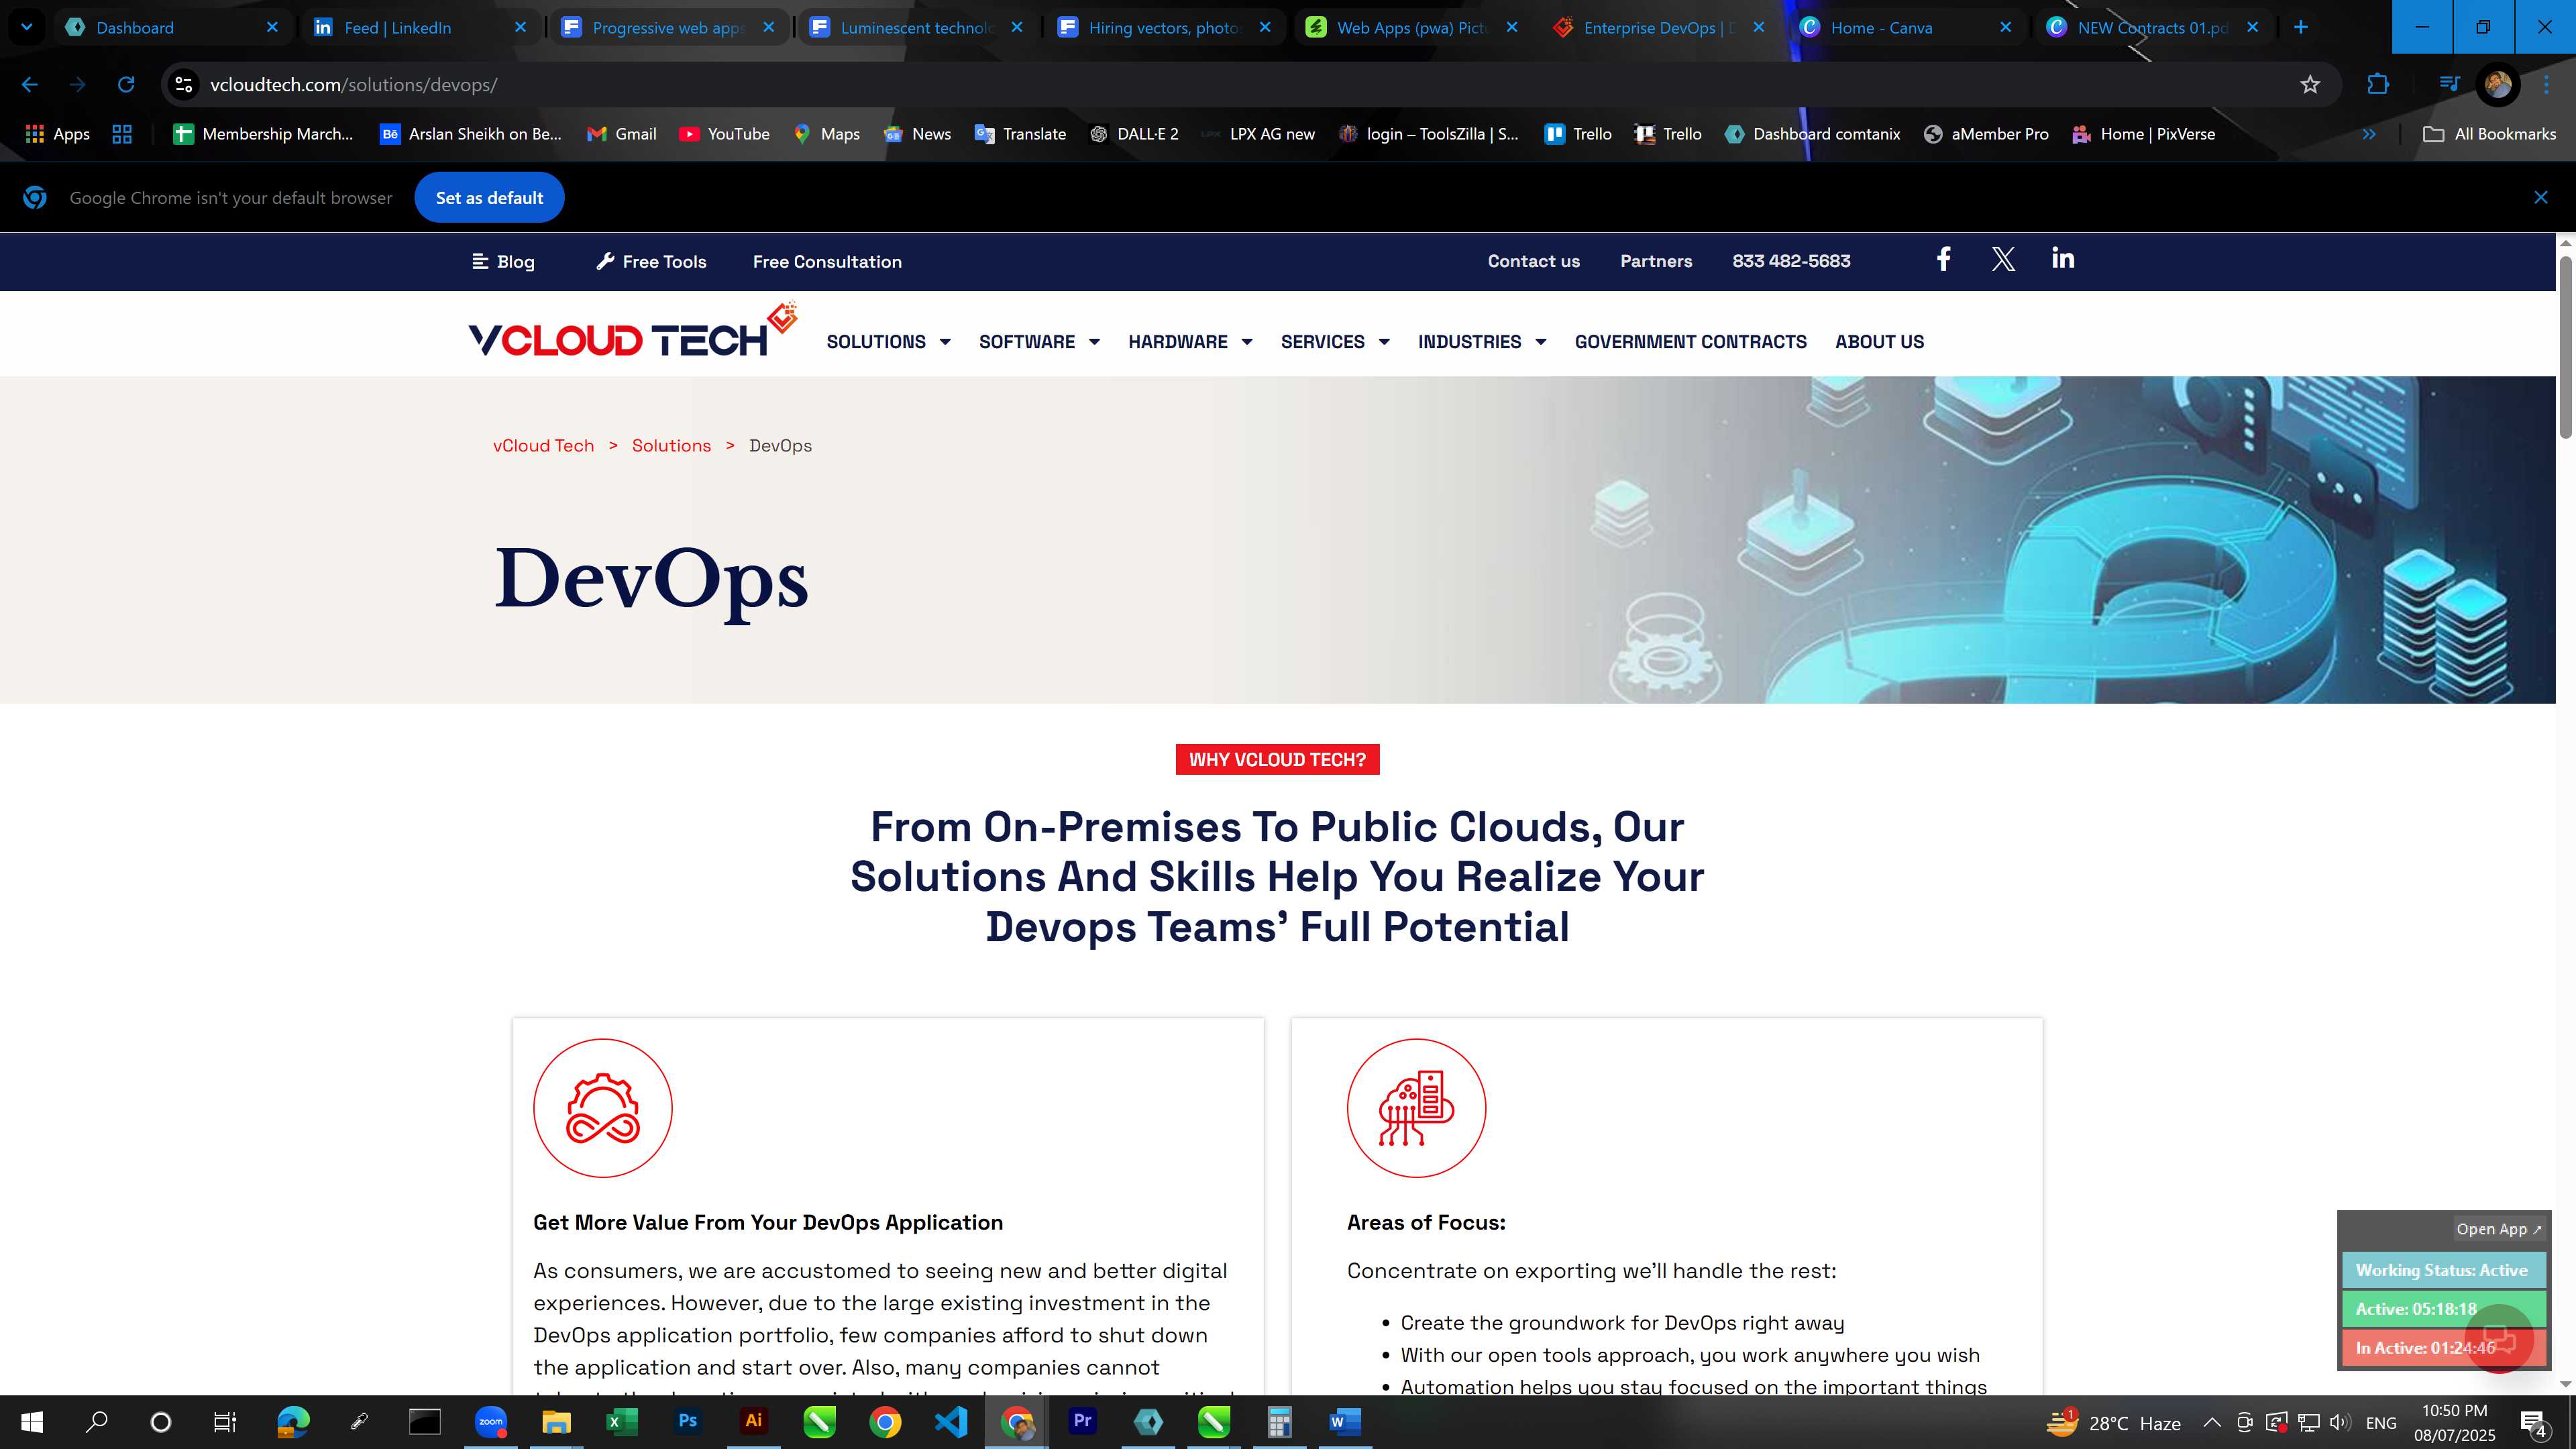Expand the SOLUTIONS menu
The image size is (2576, 1449).
point(888,342)
